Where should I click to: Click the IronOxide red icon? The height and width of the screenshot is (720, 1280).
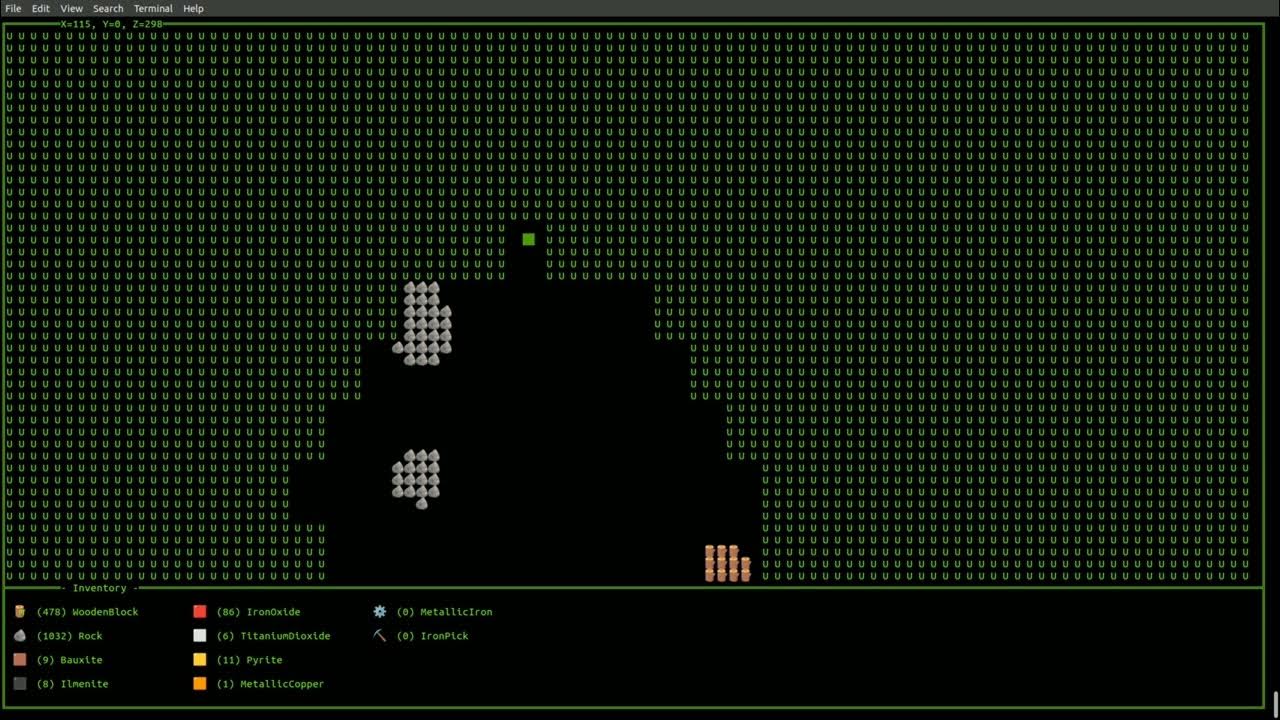click(x=200, y=611)
